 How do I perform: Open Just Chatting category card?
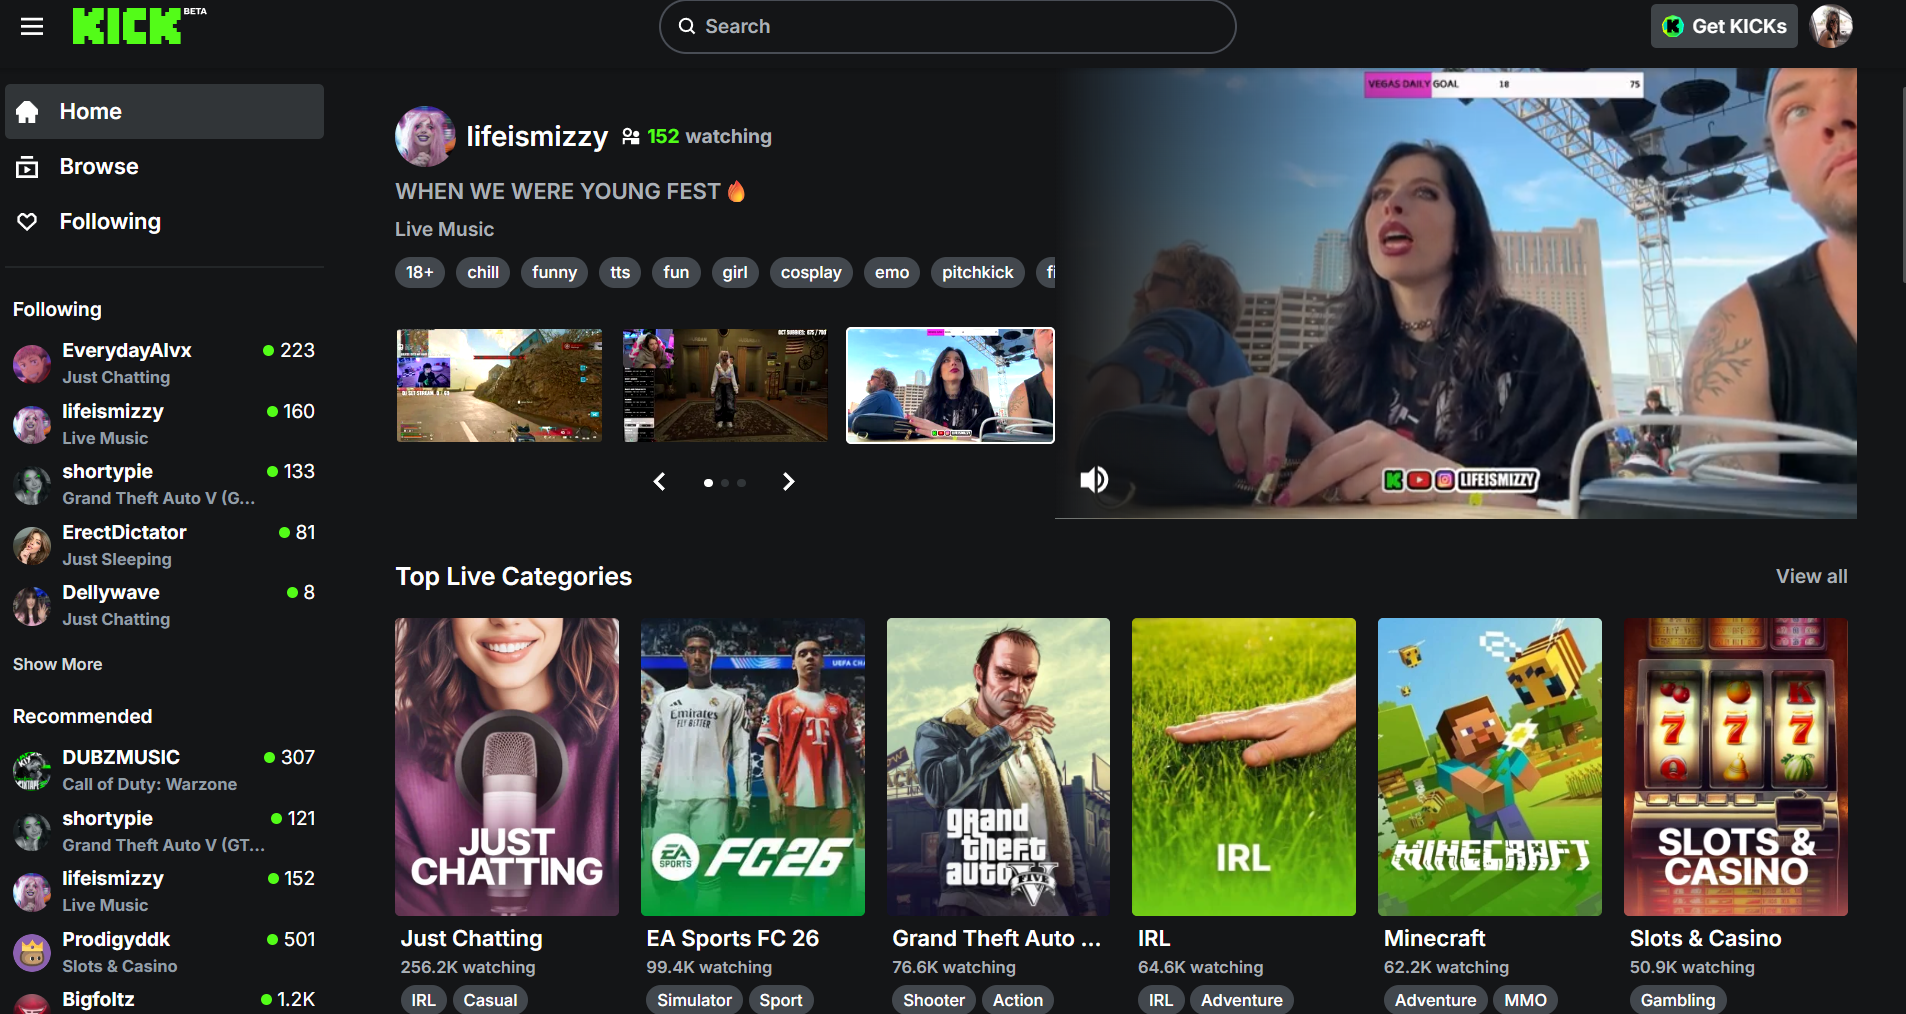tap(507, 767)
